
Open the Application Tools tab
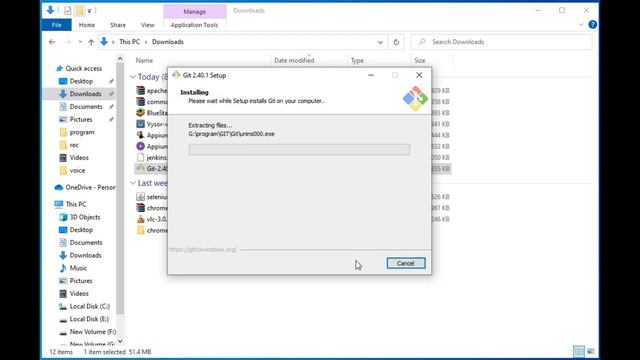click(194, 25)
